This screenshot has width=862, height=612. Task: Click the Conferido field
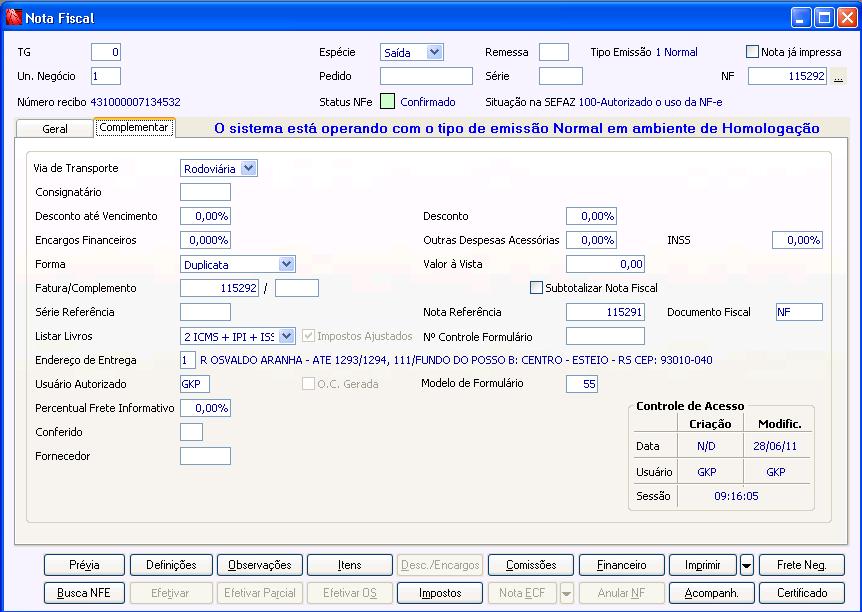[x=191, y=432]
